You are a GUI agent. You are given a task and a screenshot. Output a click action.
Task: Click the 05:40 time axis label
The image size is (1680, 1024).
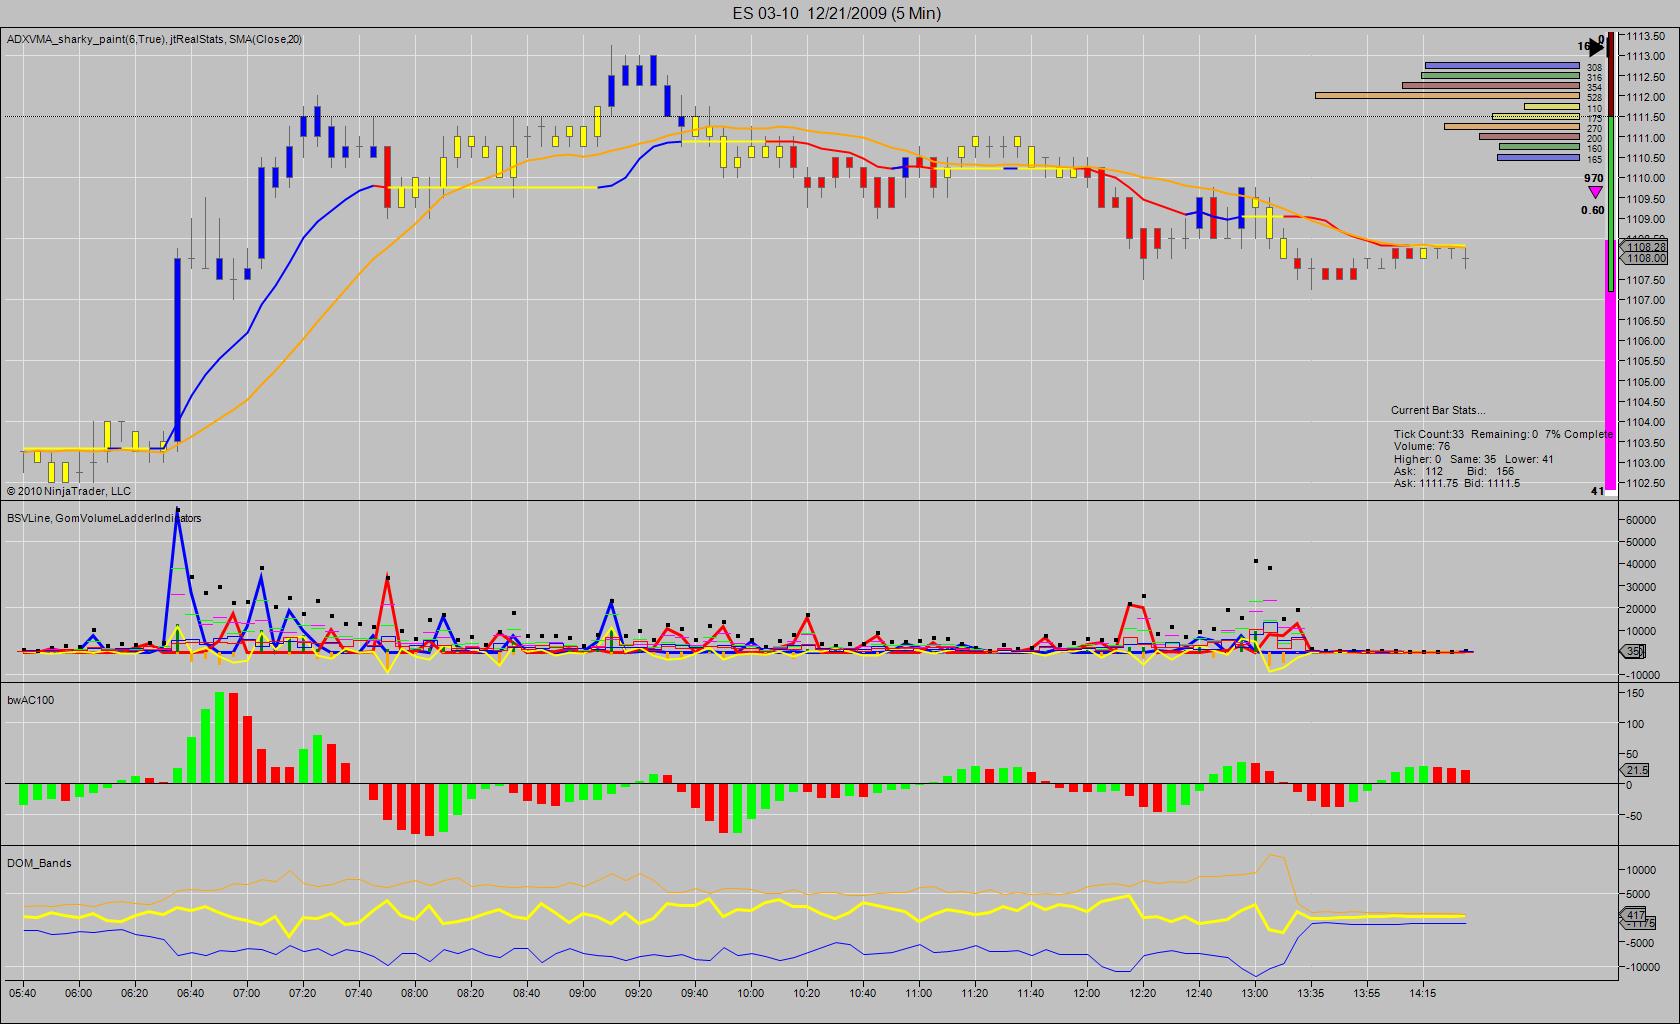22,993
